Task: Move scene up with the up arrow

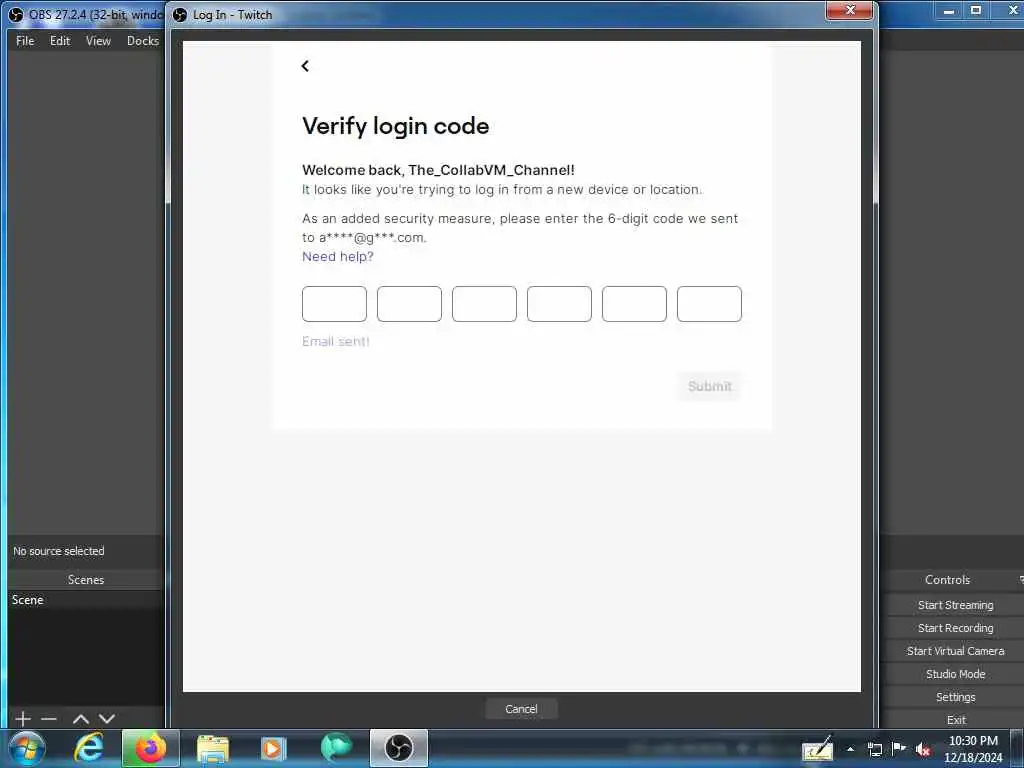Action: (81, 719)
